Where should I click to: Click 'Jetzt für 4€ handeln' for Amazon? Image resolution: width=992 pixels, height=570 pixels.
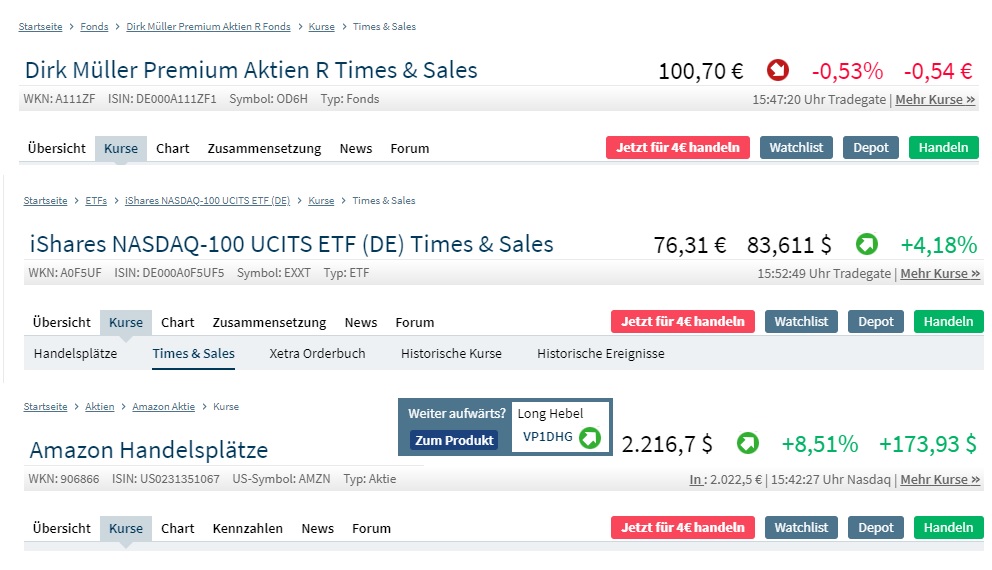coord(683,528)
